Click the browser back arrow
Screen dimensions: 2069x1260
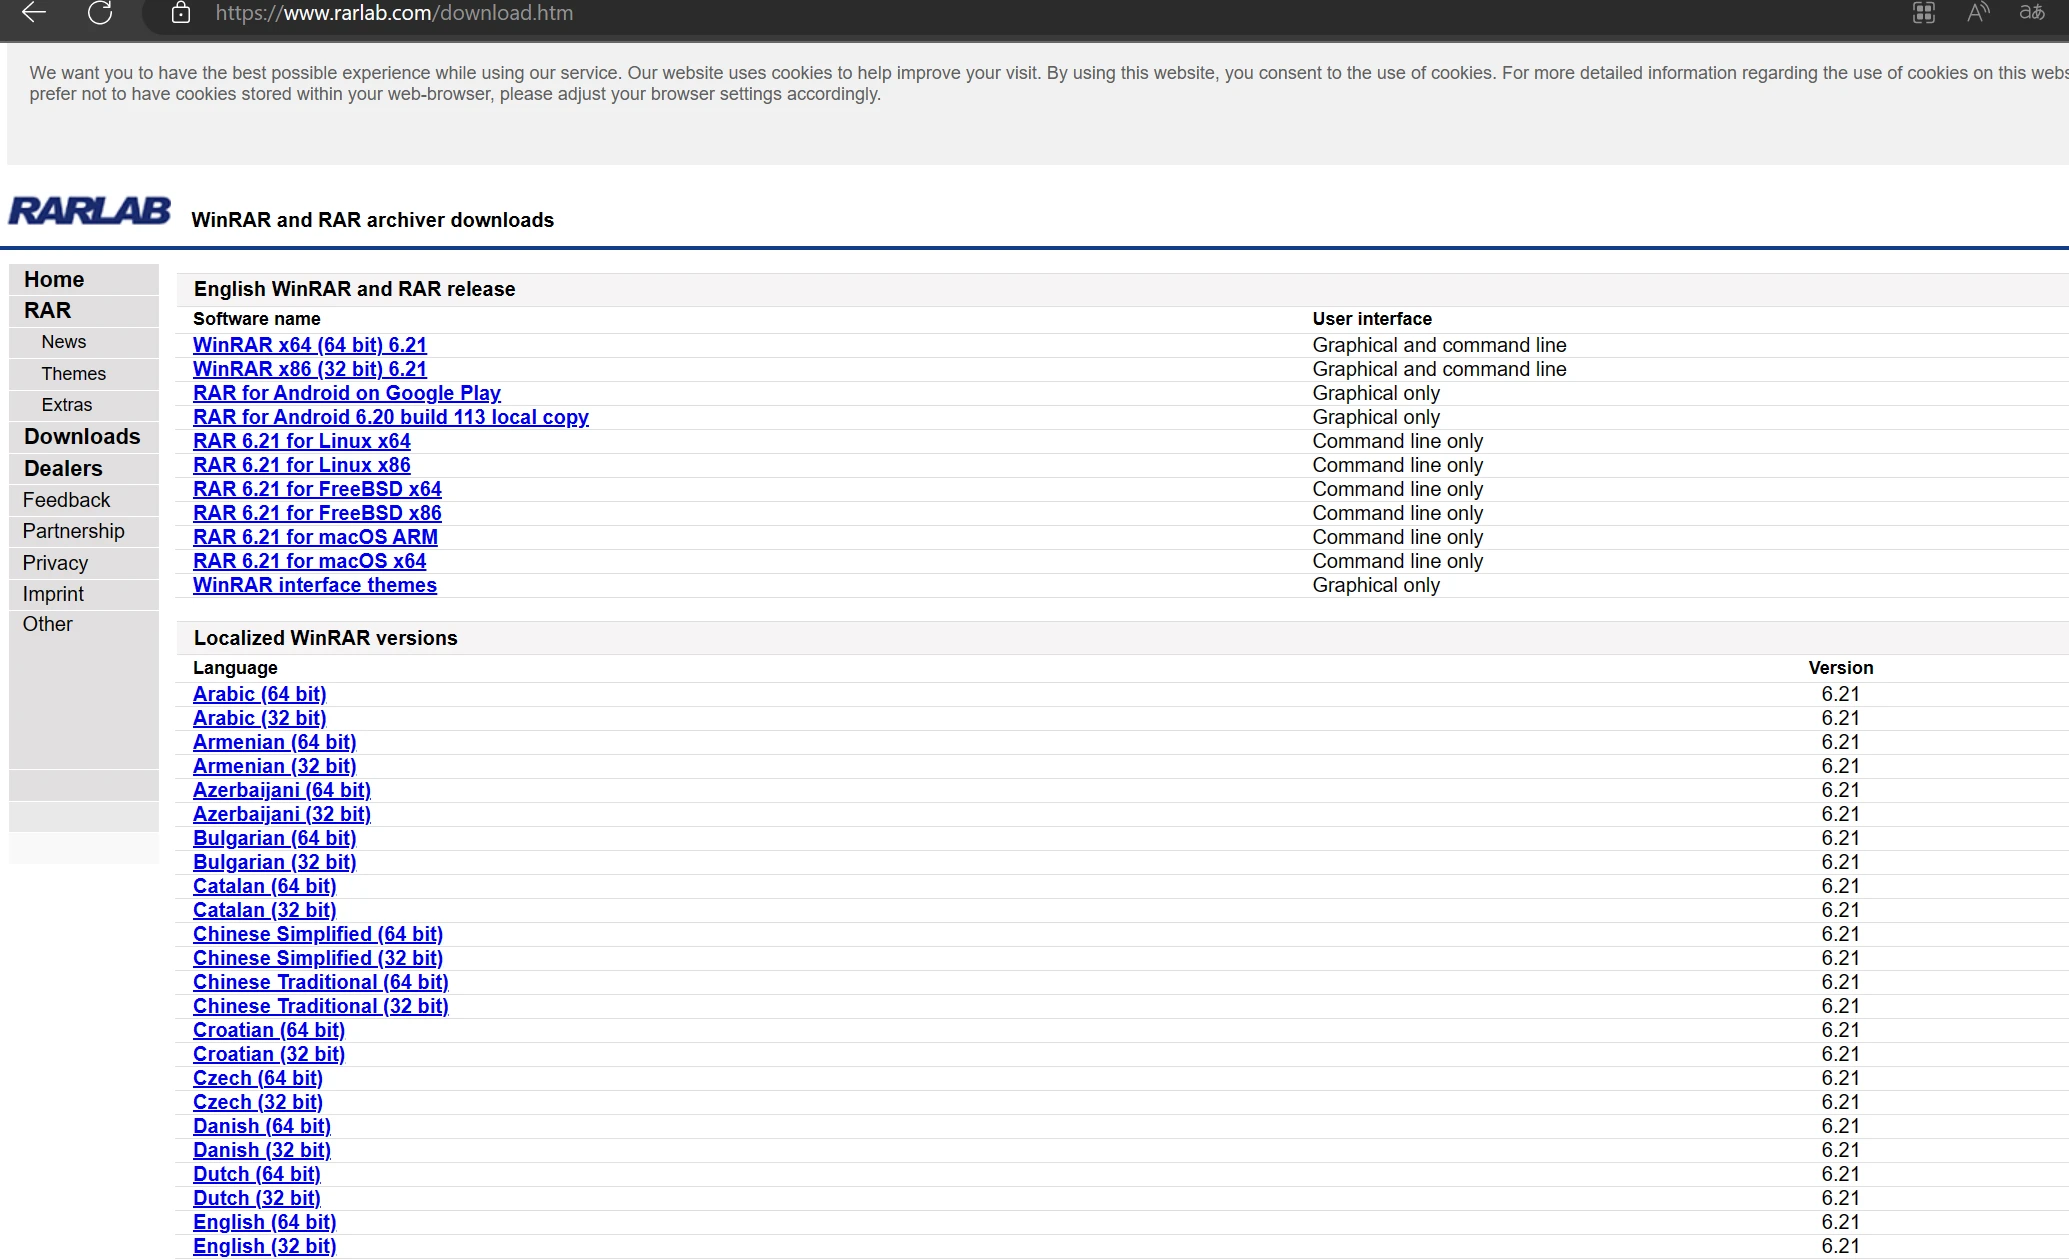34,13
